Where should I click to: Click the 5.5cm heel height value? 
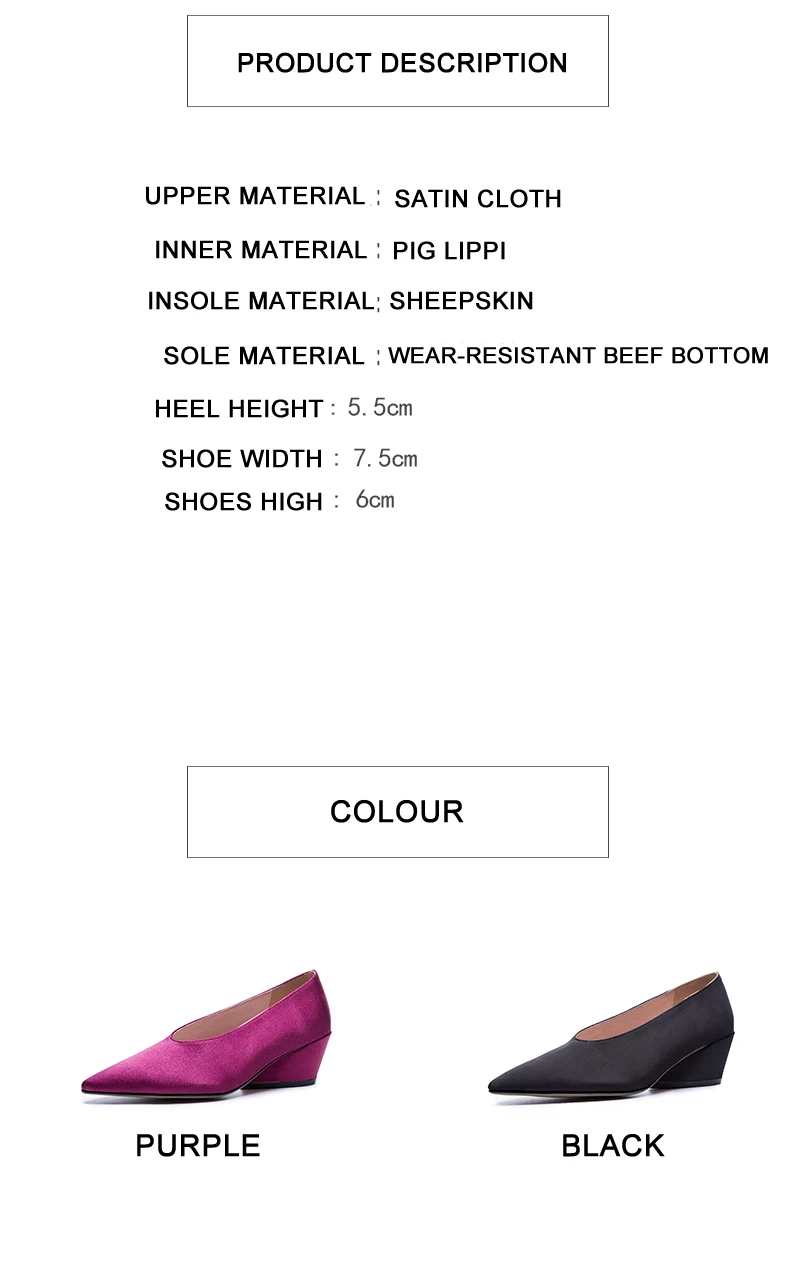pos(380,408)
